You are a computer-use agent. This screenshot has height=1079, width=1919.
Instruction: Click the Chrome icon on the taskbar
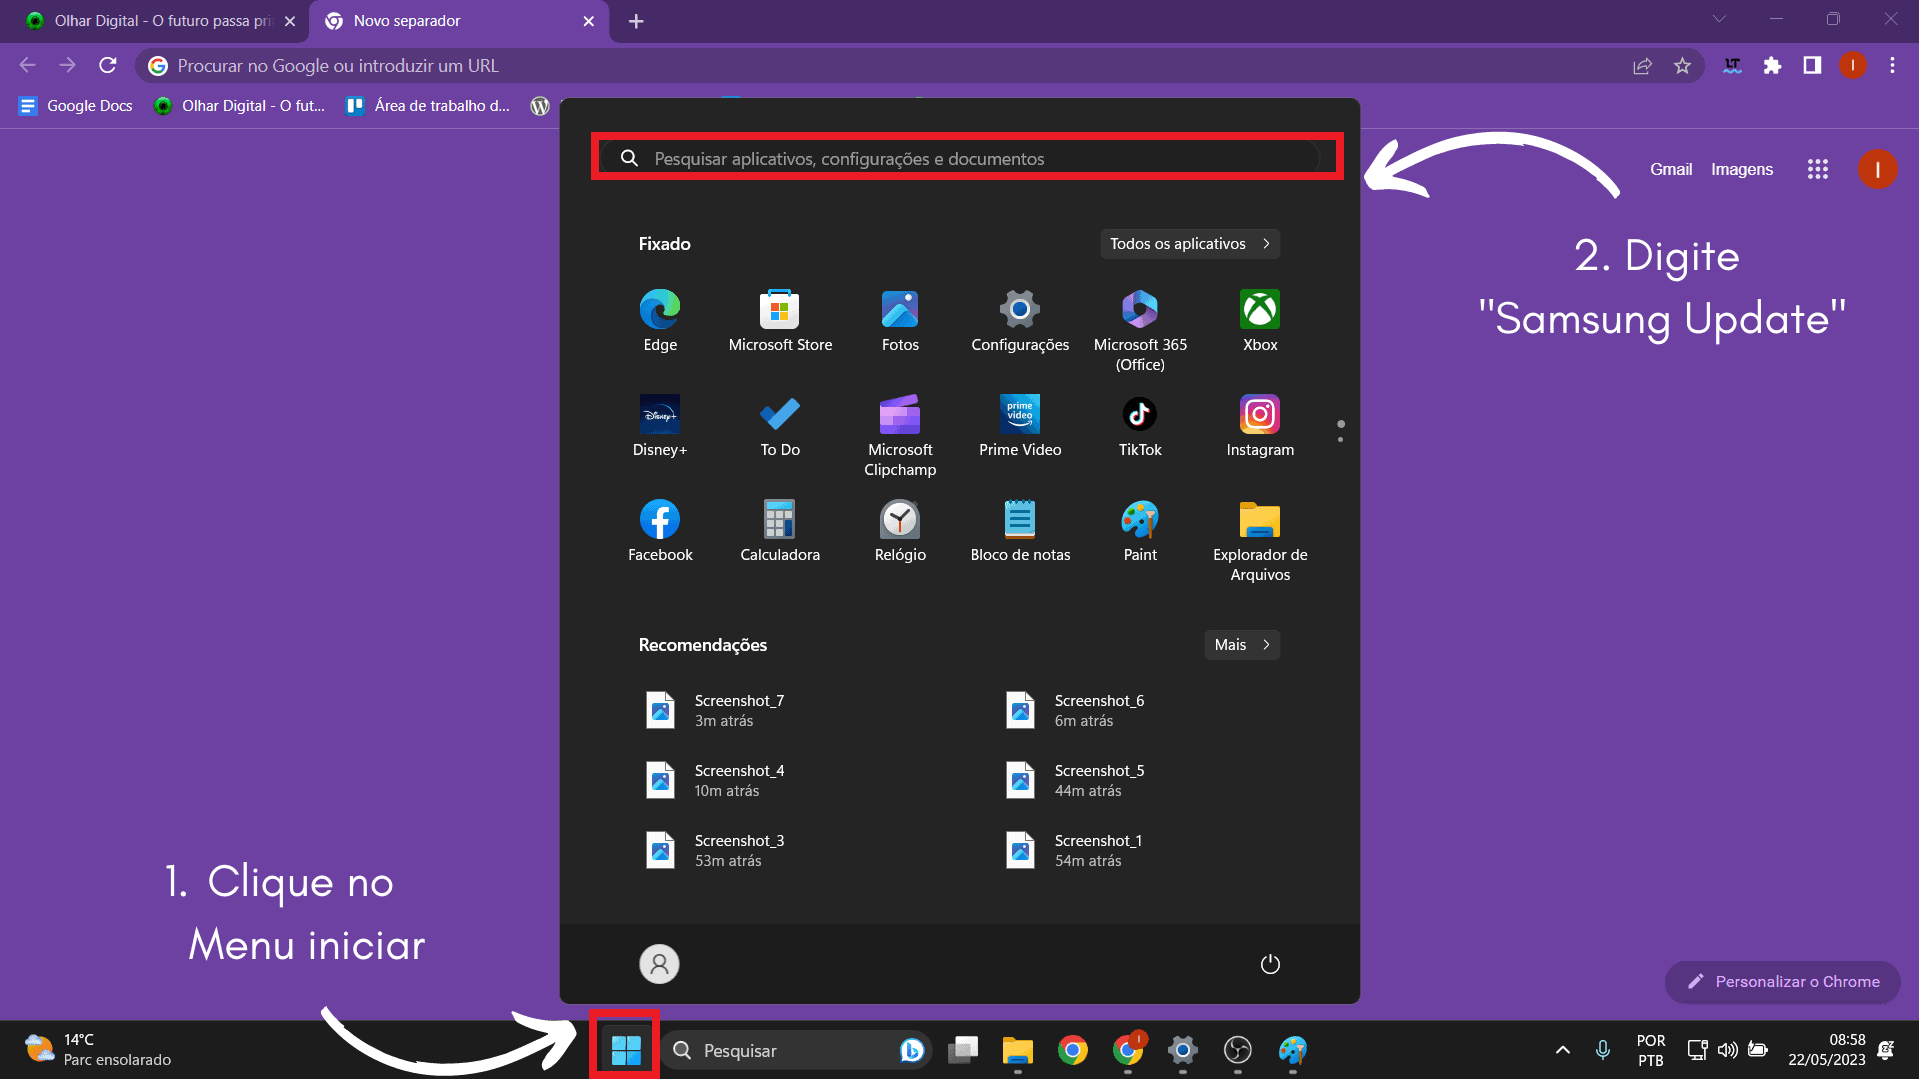tap(1073, 1050)
